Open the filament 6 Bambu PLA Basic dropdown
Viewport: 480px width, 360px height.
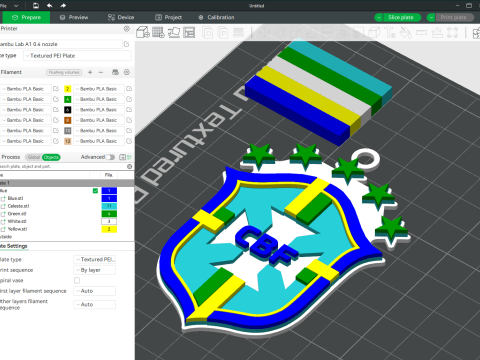coord(99,110)
